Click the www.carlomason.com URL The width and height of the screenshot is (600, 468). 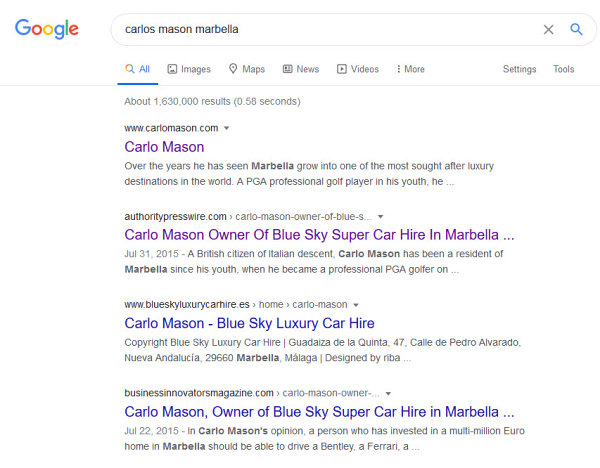tap(171, 128)
